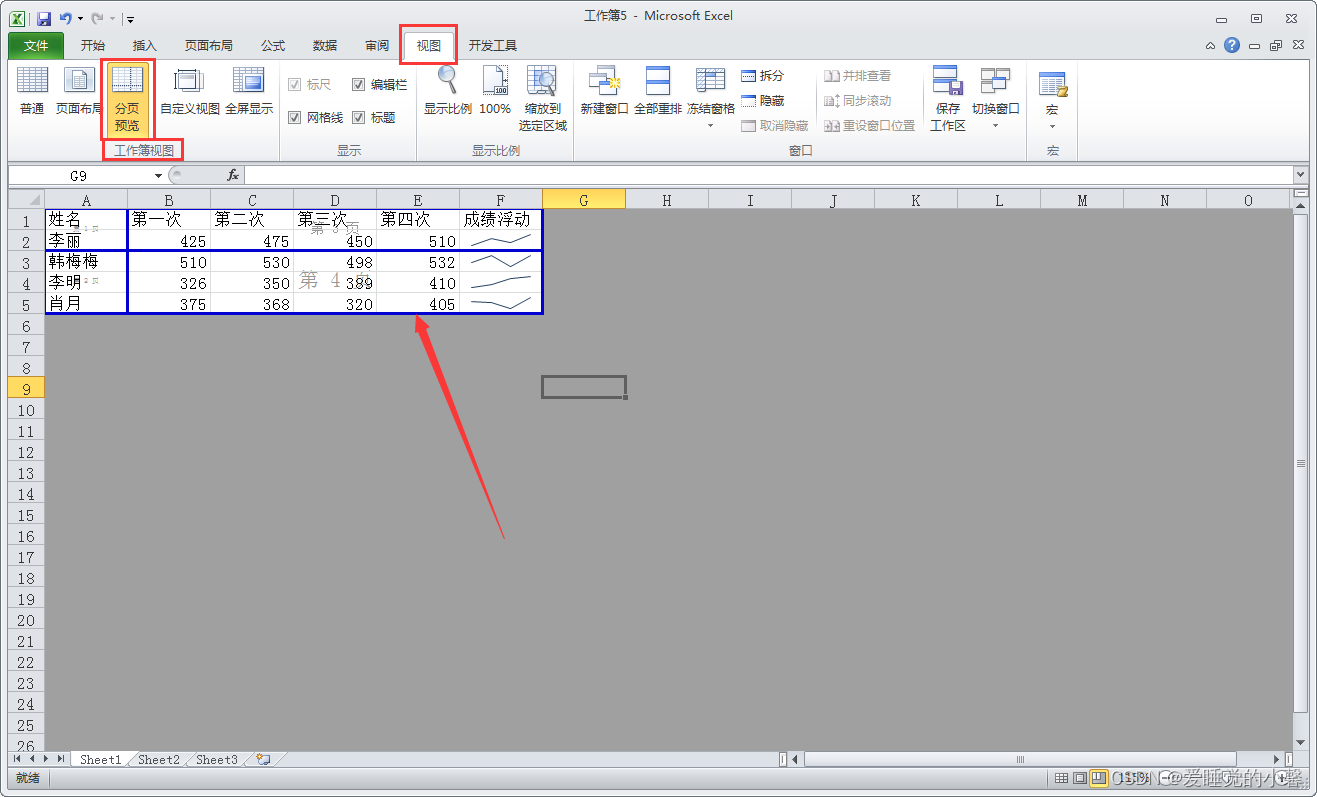The height and width of the screenshot is (797, 1317).
Task: Click cell containing 韩梅梅
Action: click(x=86, y=262)
